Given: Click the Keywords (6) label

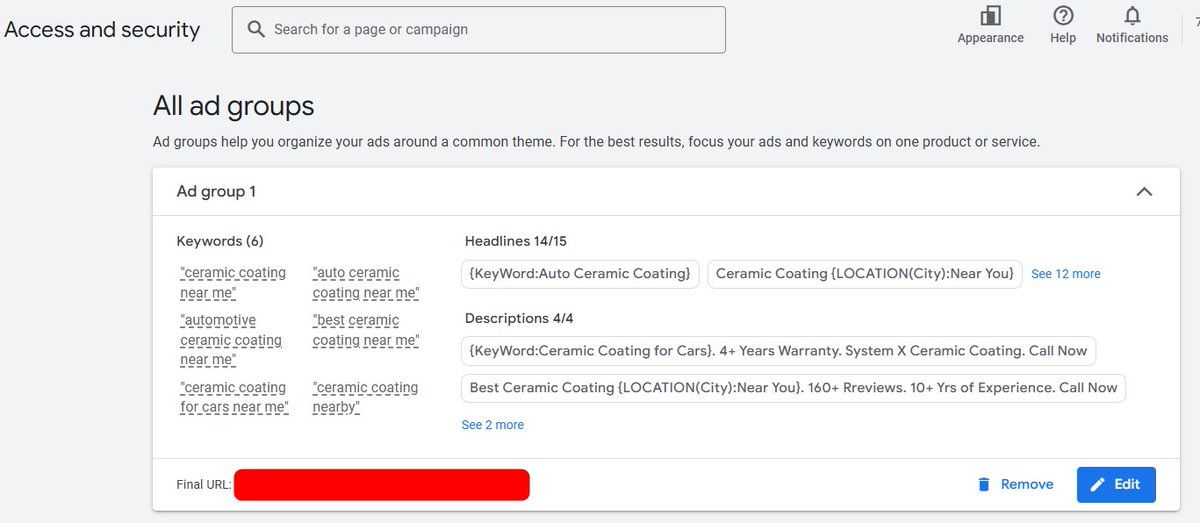Looking at the screenshot, I should pos(220,241).
